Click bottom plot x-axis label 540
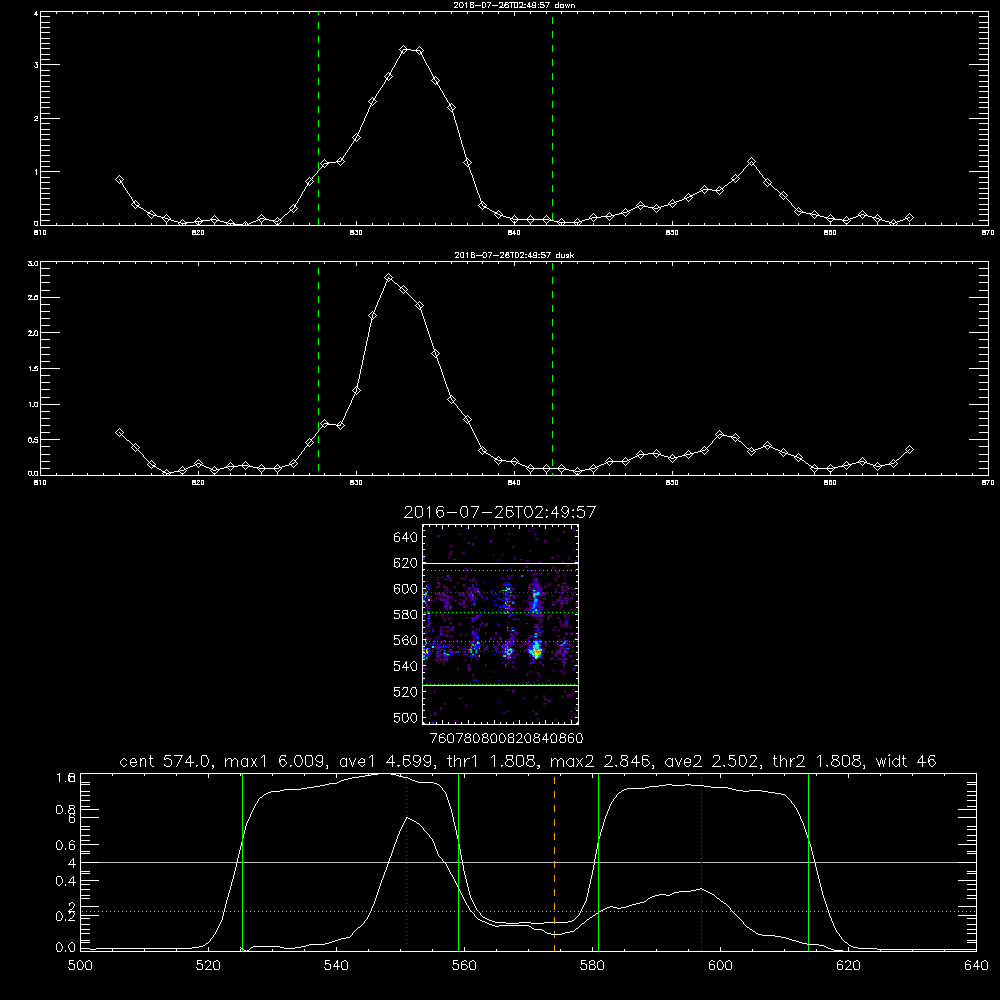 click(336, 966)
